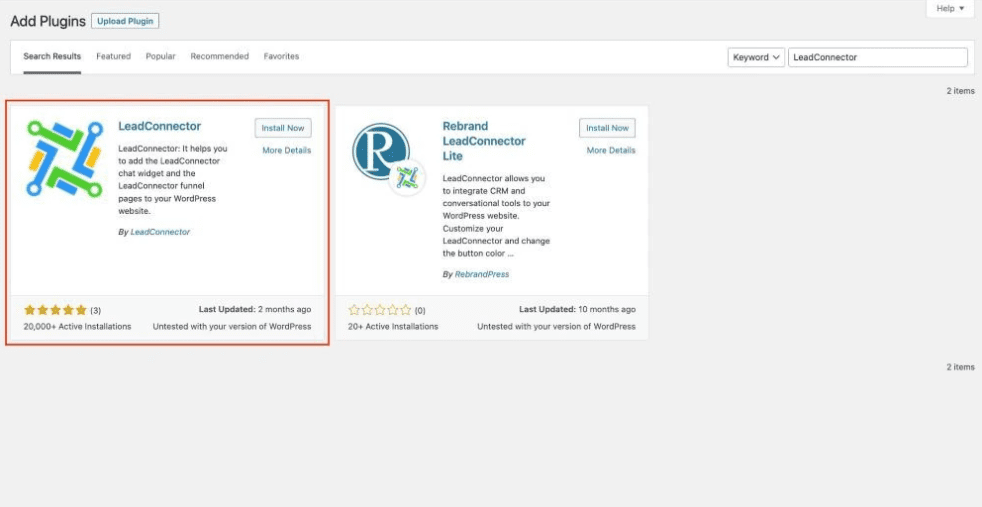Install the Rebrand LeadConnector Lite plugin
This screenshot has width=982, height=507.
607,128
